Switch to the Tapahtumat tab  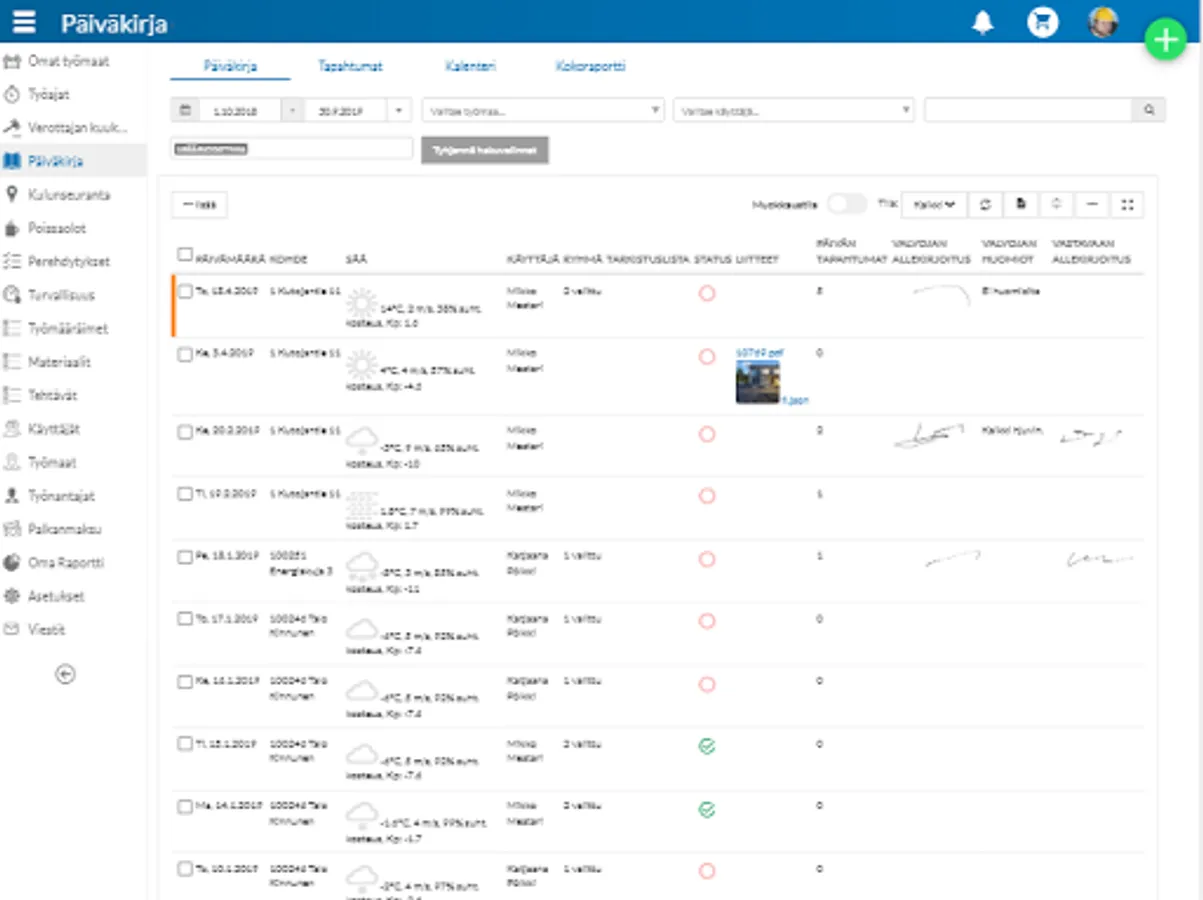[350, 66]
